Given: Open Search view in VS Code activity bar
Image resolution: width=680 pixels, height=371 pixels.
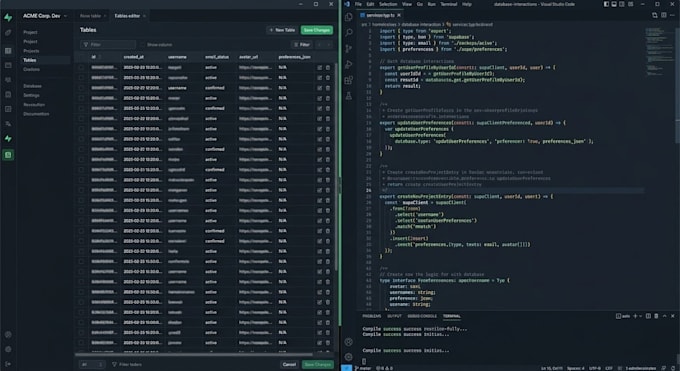Looking at the screenshot, I should [x=349, y=33].
